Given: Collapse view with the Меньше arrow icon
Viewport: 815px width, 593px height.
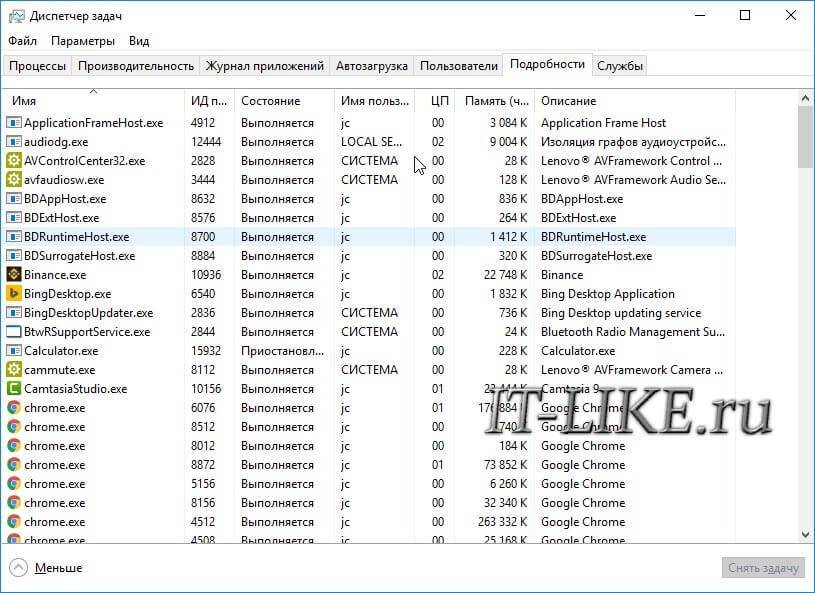Looking at the screenshot, I should [x=18, y=568].
